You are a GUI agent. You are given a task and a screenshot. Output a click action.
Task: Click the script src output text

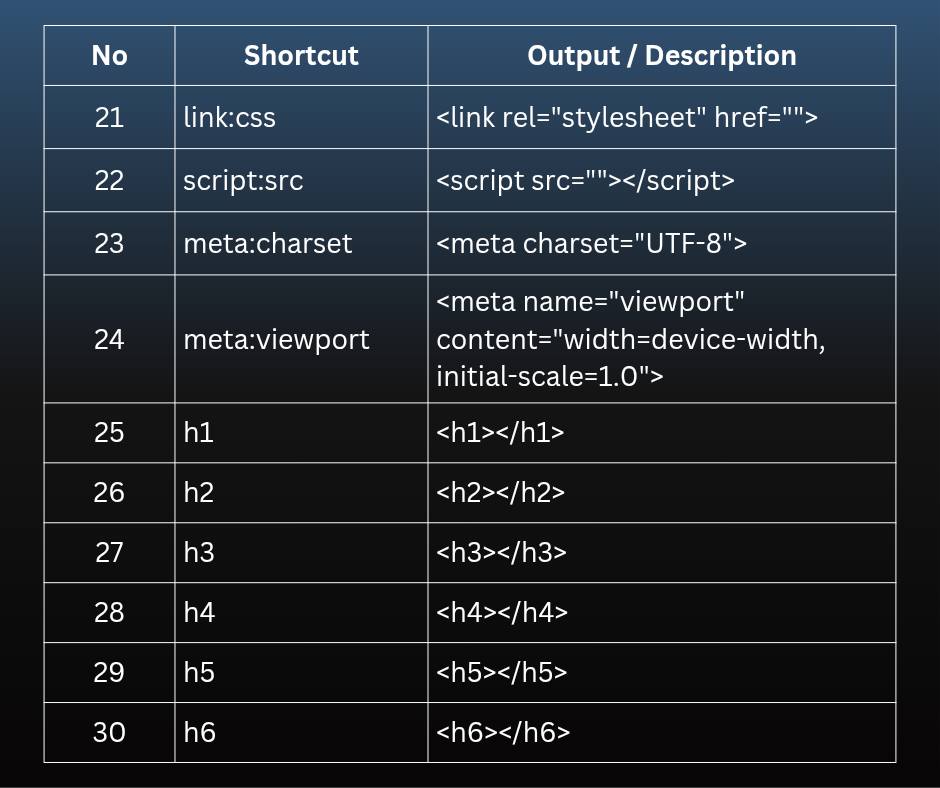(x=585, y=181)
